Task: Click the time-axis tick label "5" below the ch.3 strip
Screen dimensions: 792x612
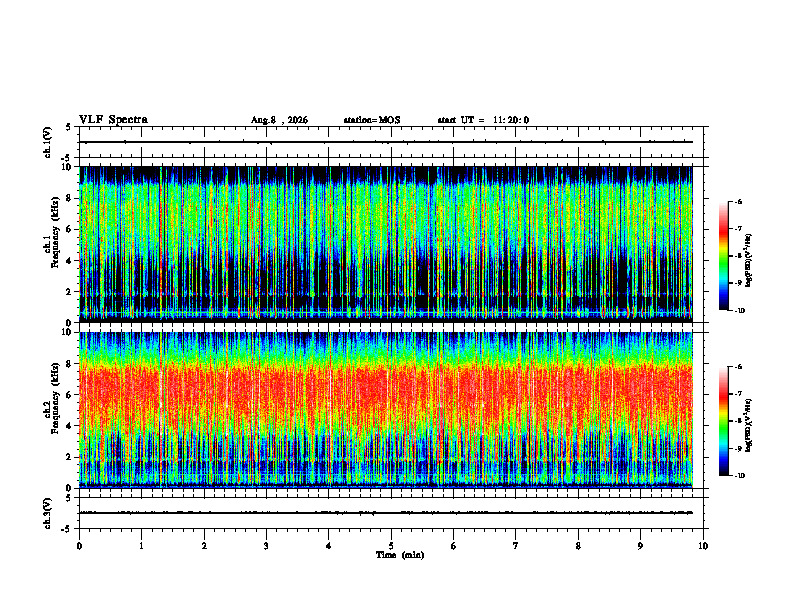Action: 391,546
